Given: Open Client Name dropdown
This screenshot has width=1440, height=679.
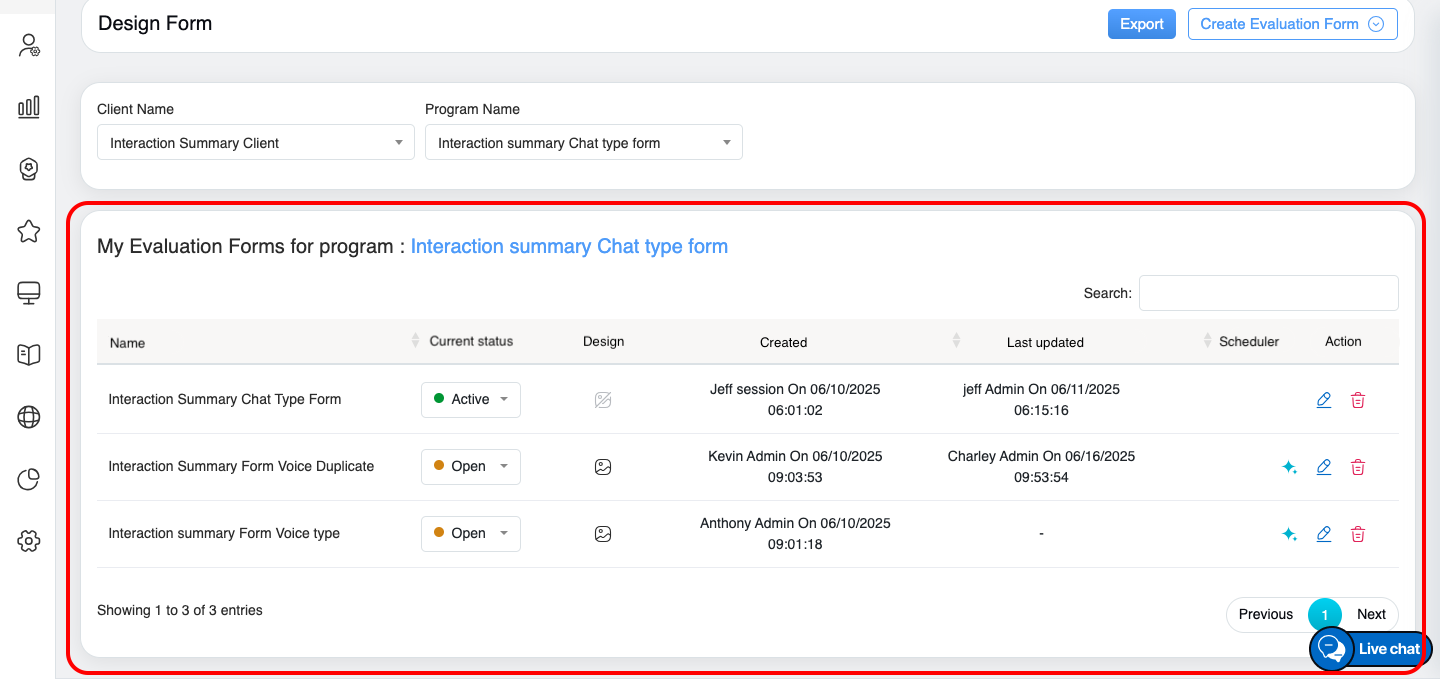Looking at the screenshot, I should coord(255,143).
